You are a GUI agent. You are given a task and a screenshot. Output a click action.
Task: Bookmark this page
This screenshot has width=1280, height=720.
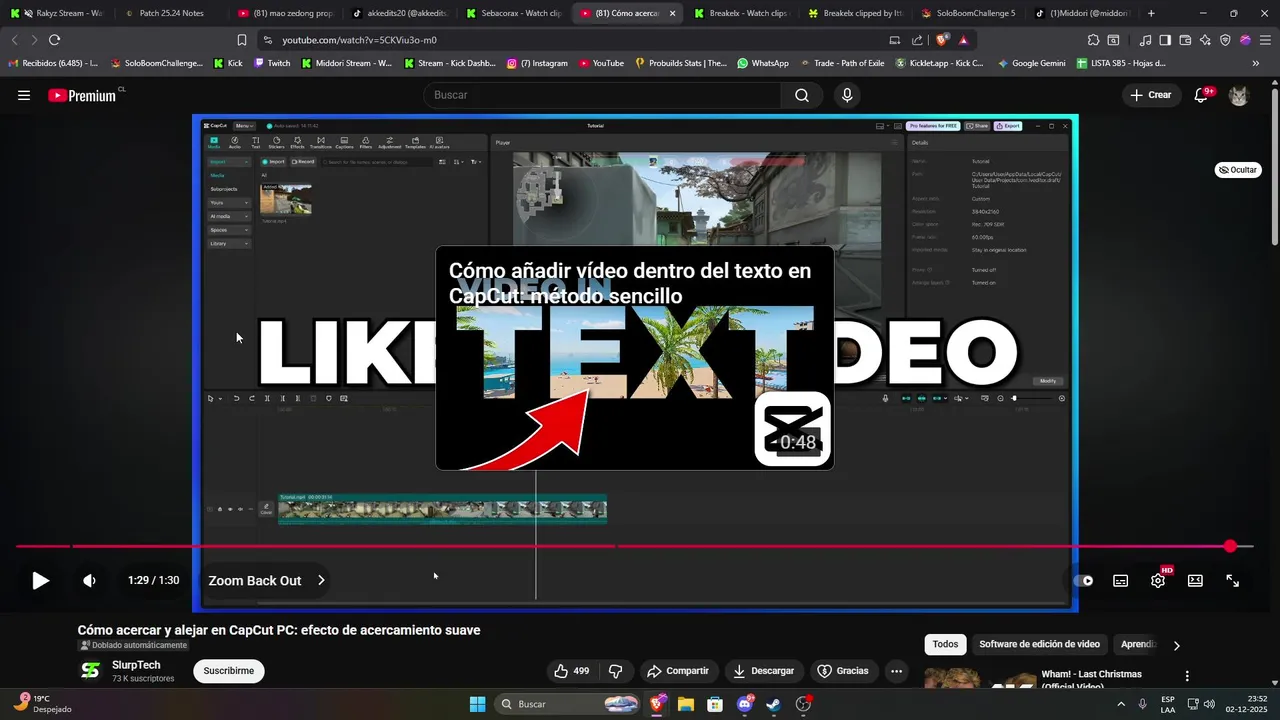241,40
